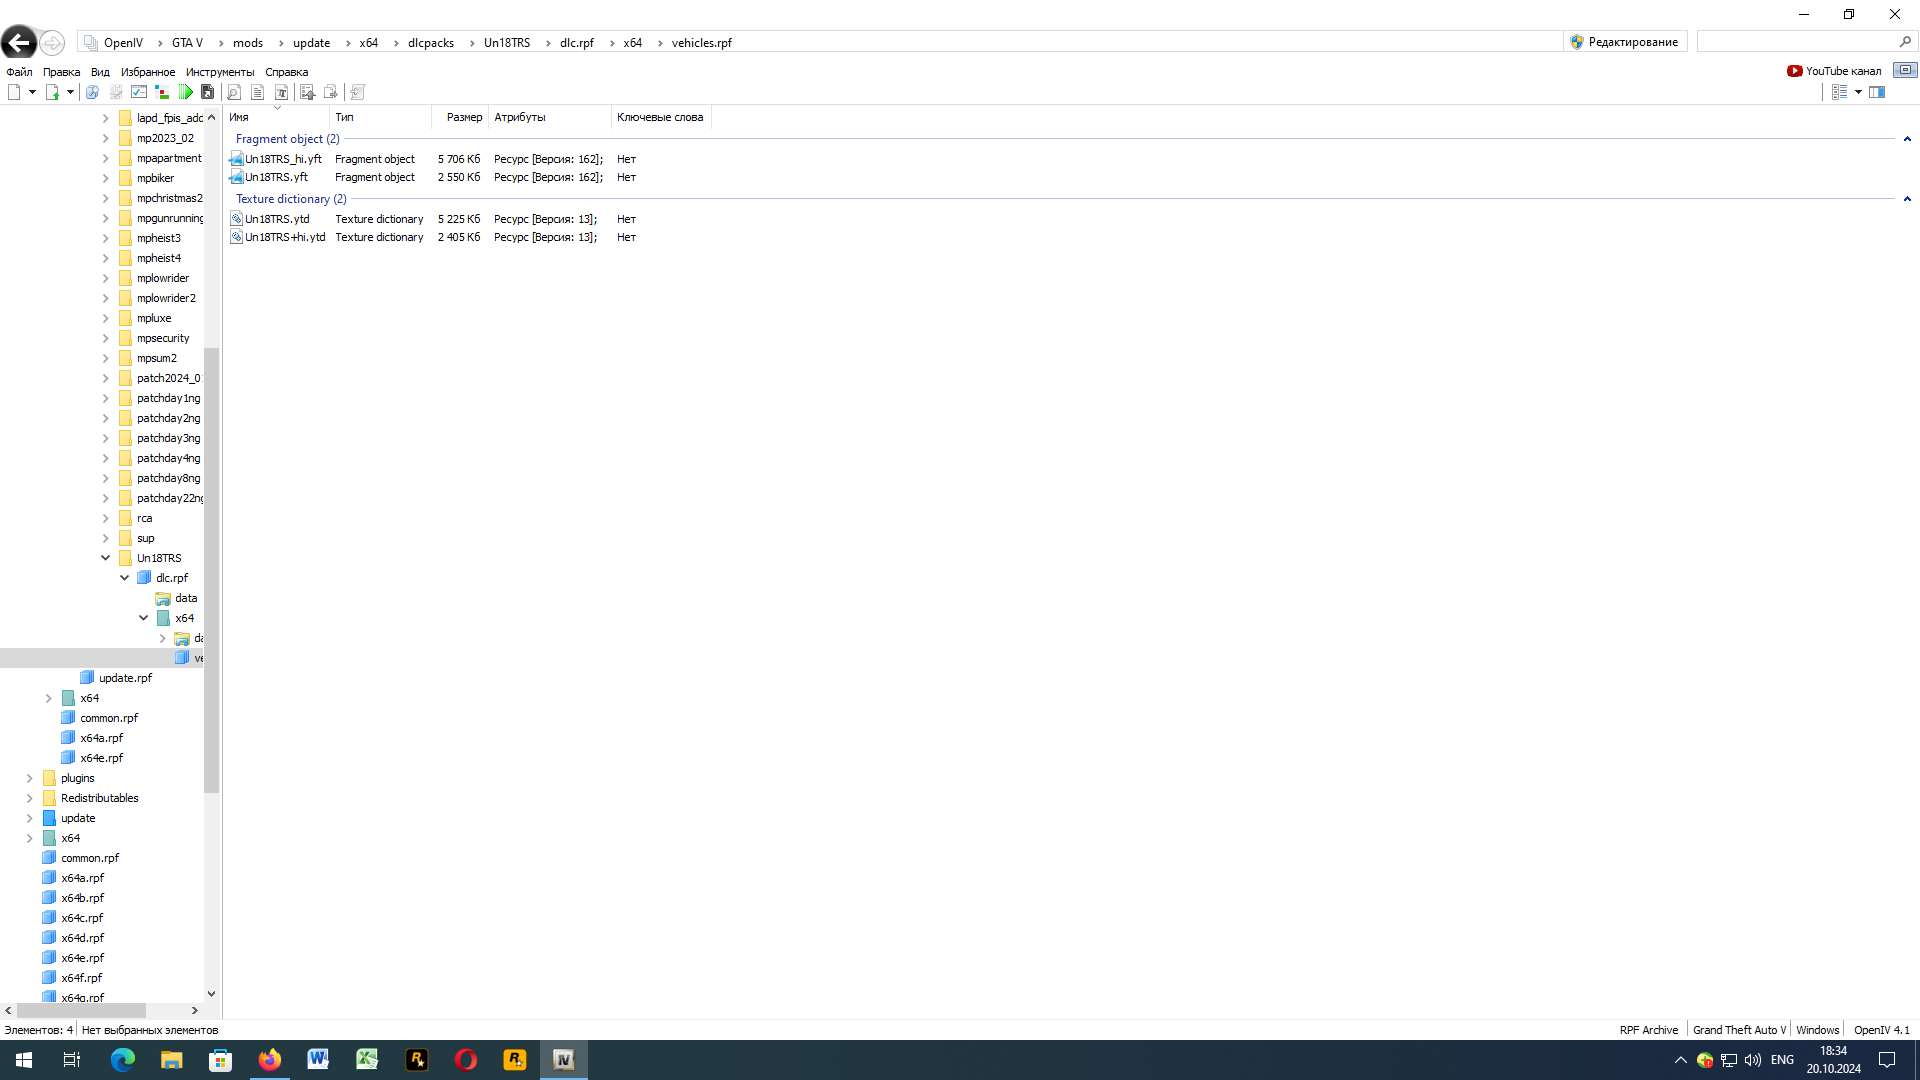The height and width of the screenshot is (1080, 1920).
Task: Toggle the Редактирование edit mode button
Action: pyautogui.click(x=1624, y=42)
